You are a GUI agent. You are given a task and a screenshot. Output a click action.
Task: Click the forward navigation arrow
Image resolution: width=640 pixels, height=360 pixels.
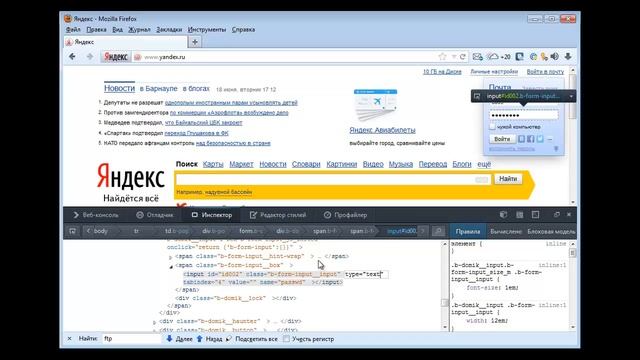90,57
